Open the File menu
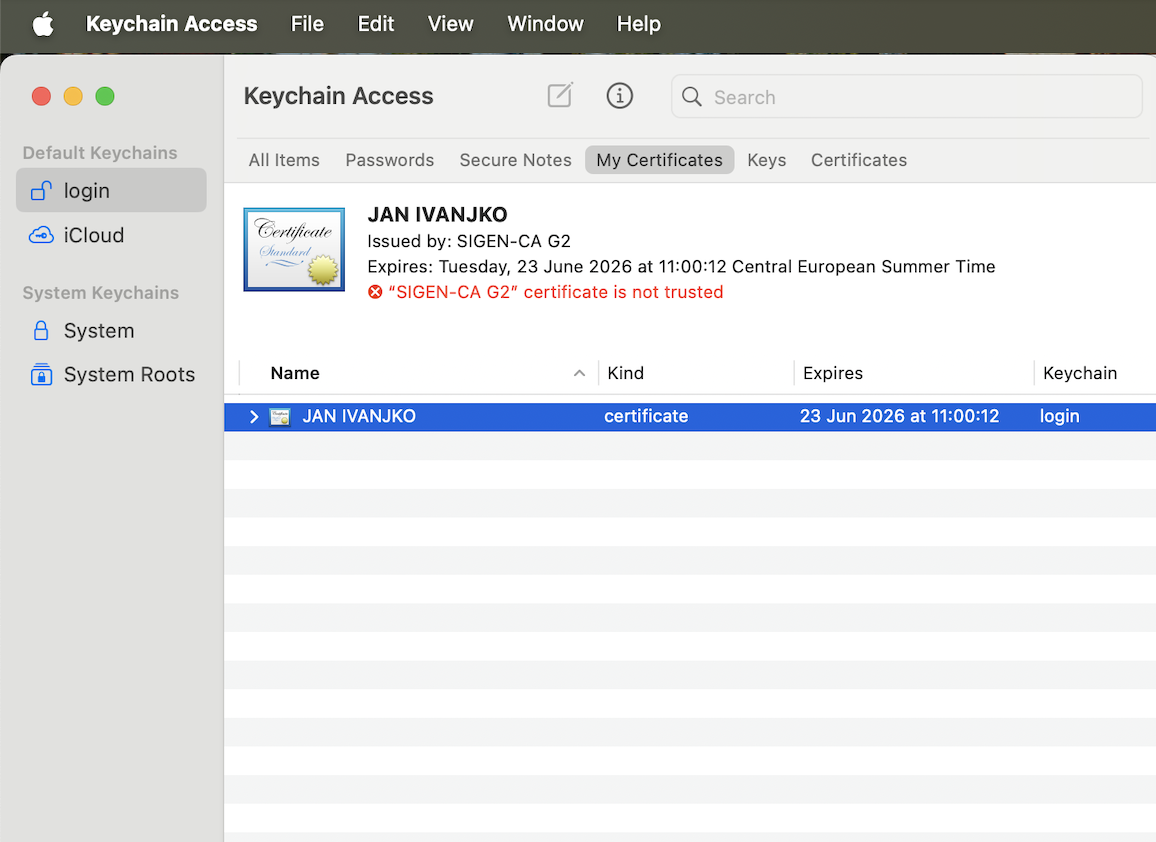Image resolution: width=1156 pixels, height=842 pixels. coord(307,24)
